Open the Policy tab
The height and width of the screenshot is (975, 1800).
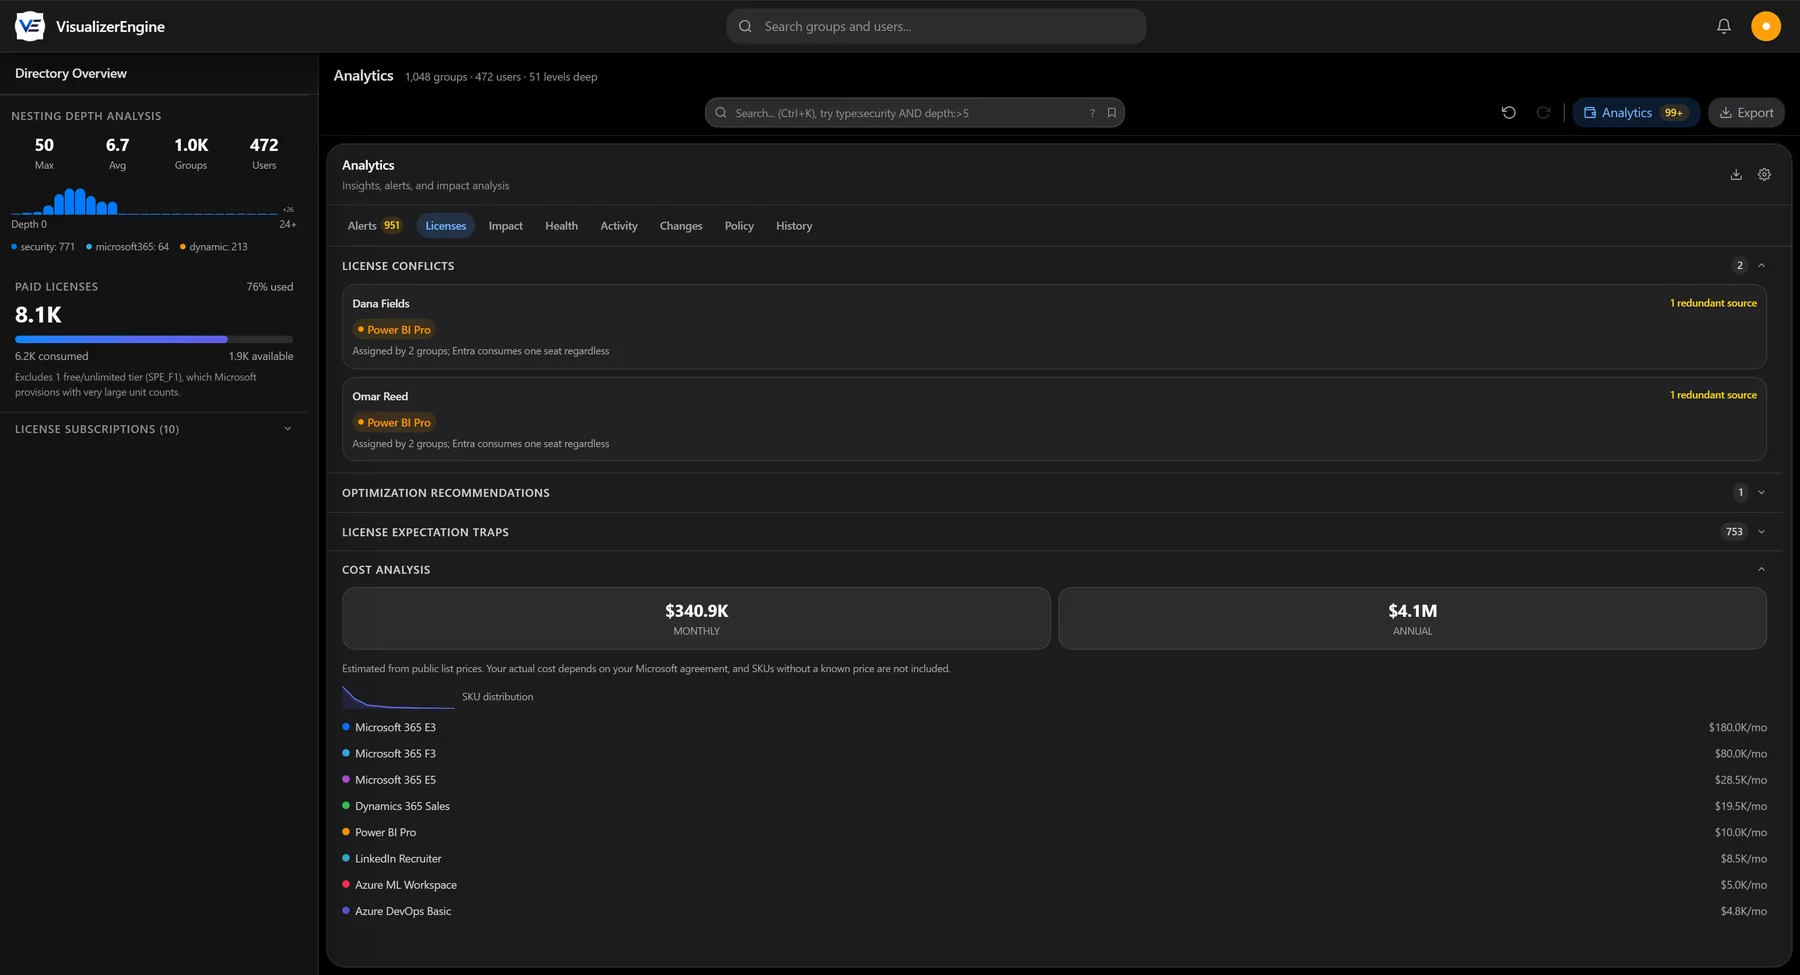(x=739, y=226)
